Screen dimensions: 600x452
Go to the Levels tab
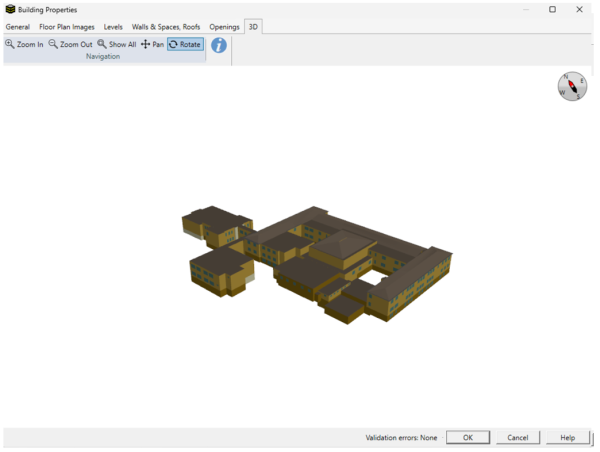[x=113, y=27]
